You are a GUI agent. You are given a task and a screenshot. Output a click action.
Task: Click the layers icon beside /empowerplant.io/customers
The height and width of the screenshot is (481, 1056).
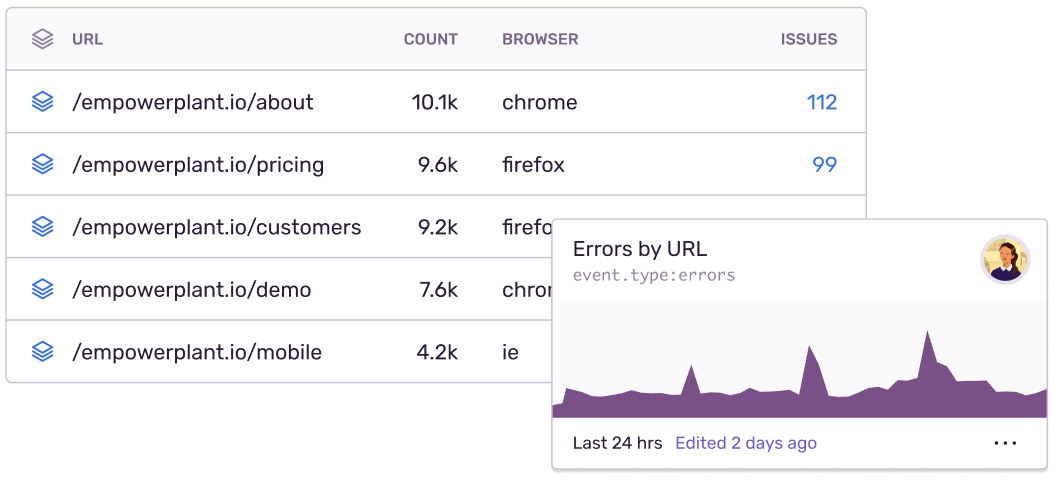point(42,227)
